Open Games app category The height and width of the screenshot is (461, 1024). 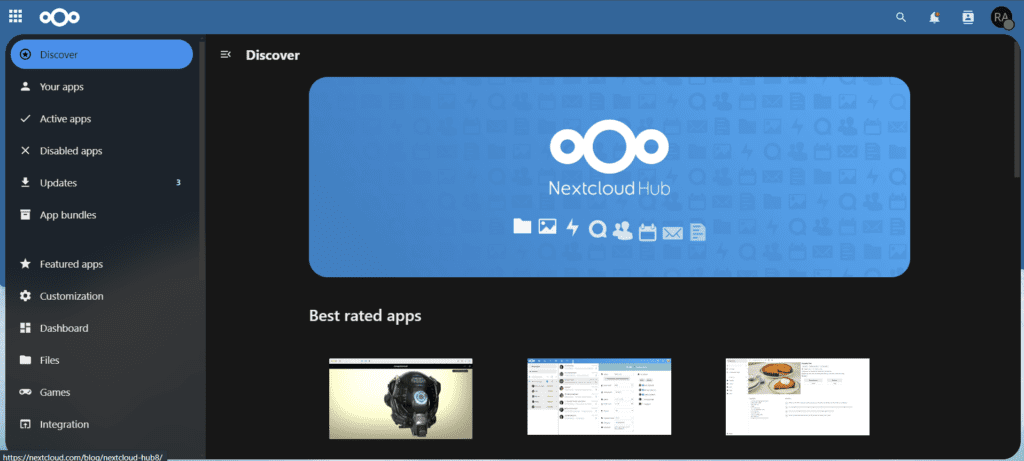pyautogui.click(x=102, y=392)
